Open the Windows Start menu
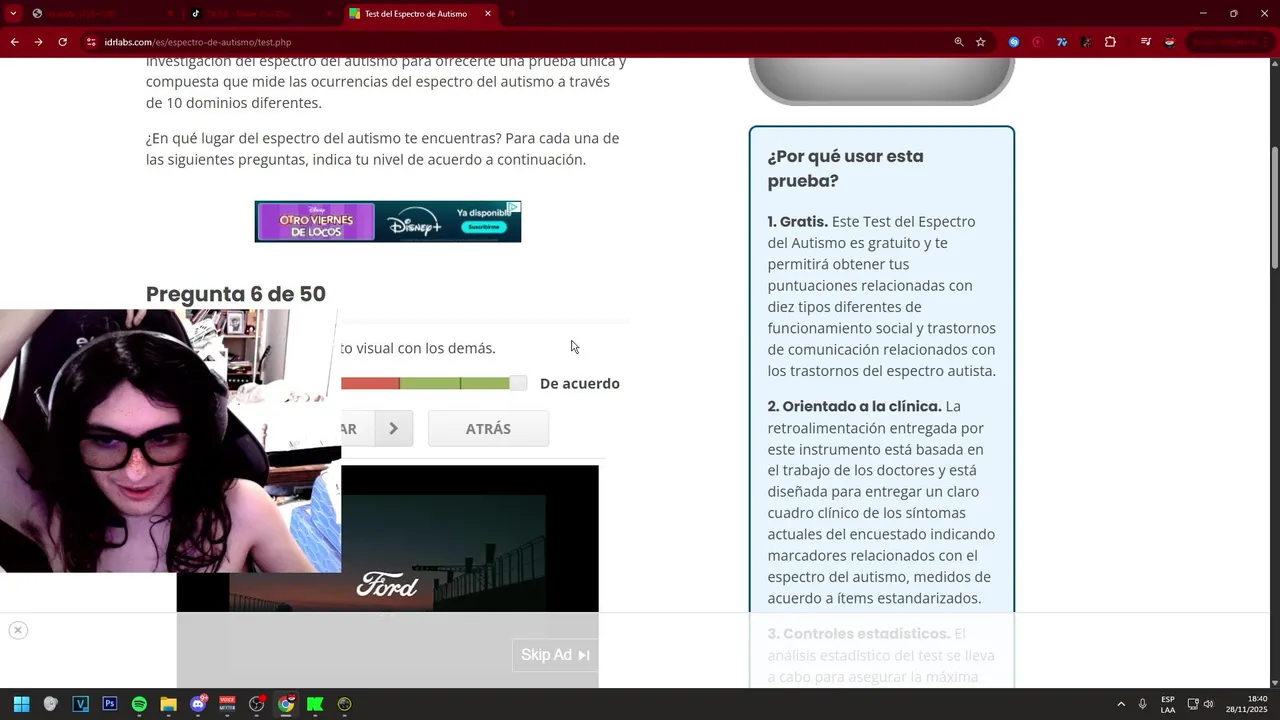Viewport: 1280px width, 720px height. [21, 704]
